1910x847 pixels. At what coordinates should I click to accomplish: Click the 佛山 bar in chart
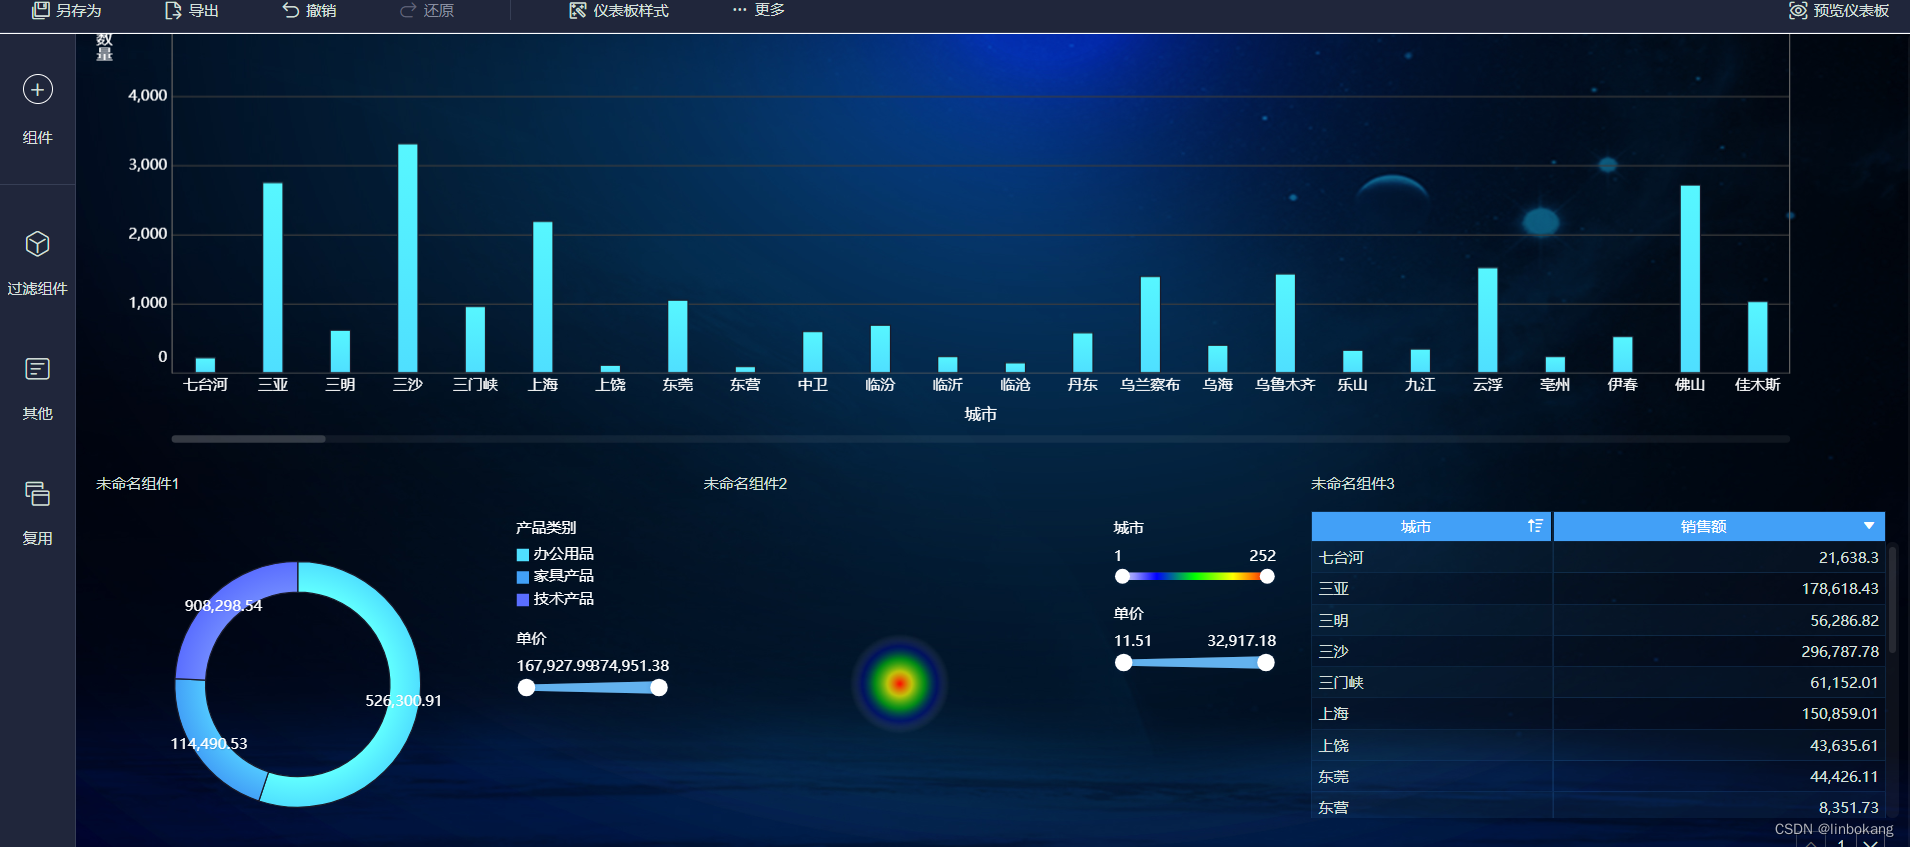click(x=1690, y=279)
